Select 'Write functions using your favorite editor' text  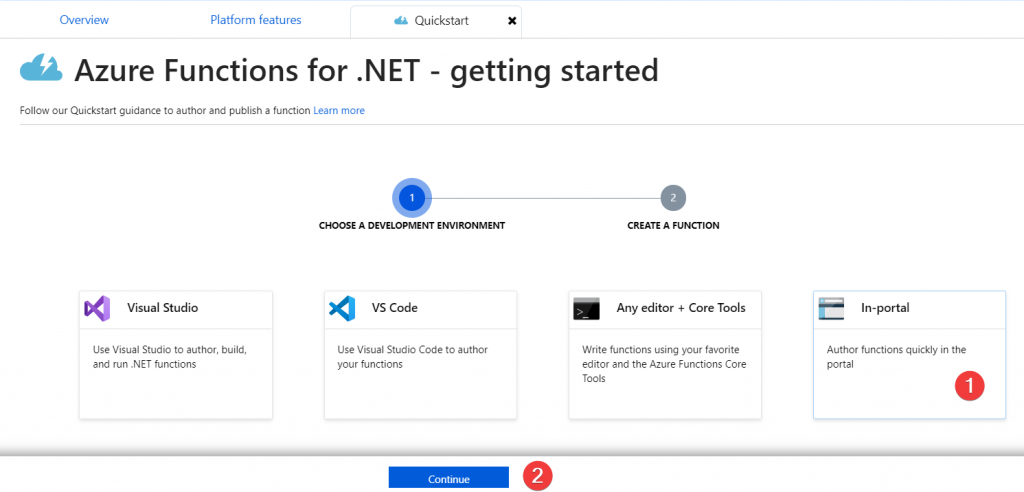664,364
